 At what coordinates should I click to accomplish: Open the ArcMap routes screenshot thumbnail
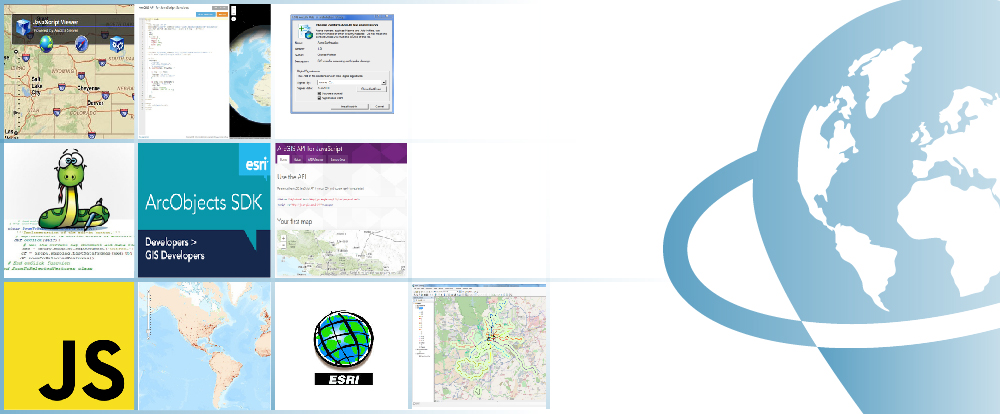[478, 344]
